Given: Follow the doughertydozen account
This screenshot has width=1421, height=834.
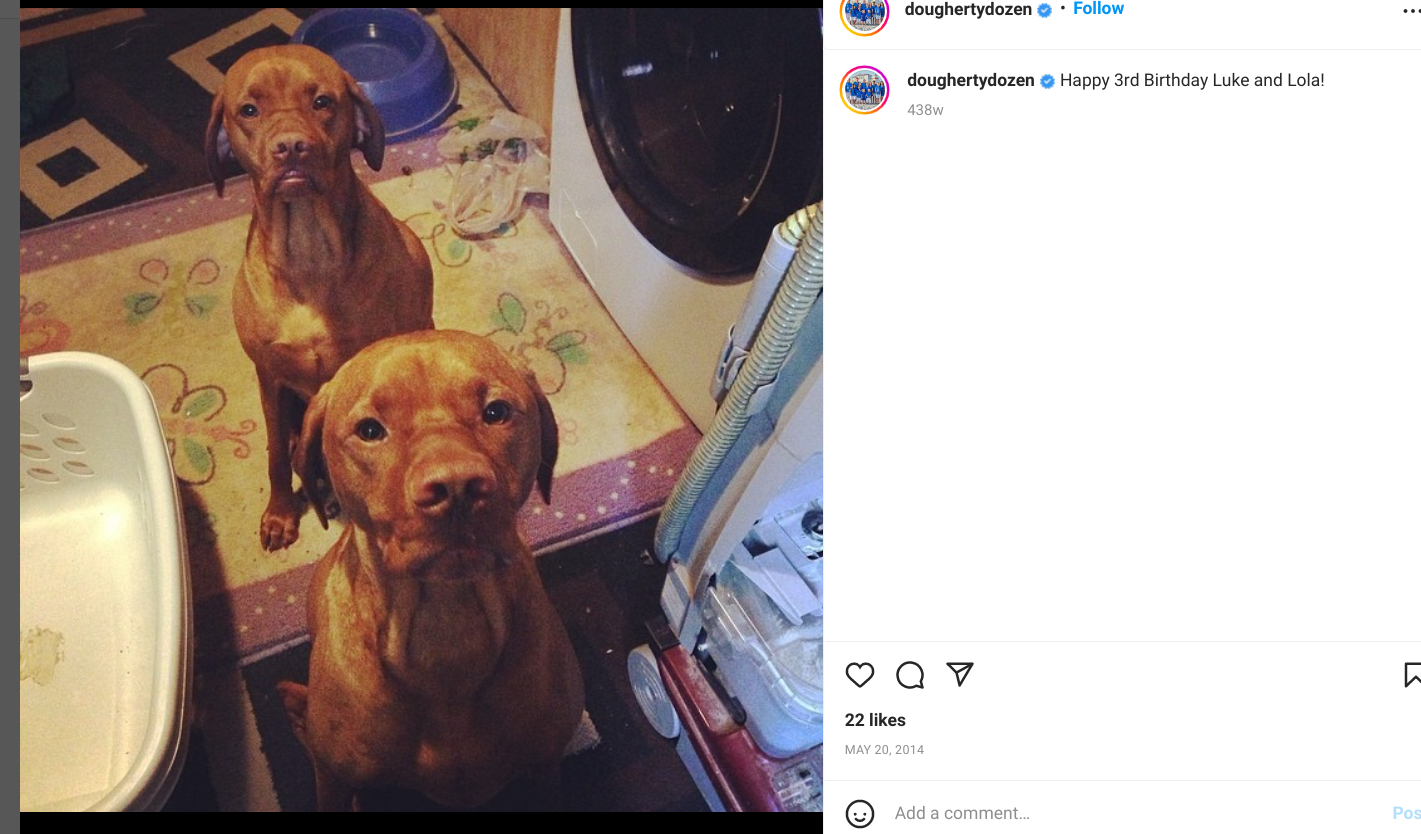Looking at the screenshot, I should 1098,9.
